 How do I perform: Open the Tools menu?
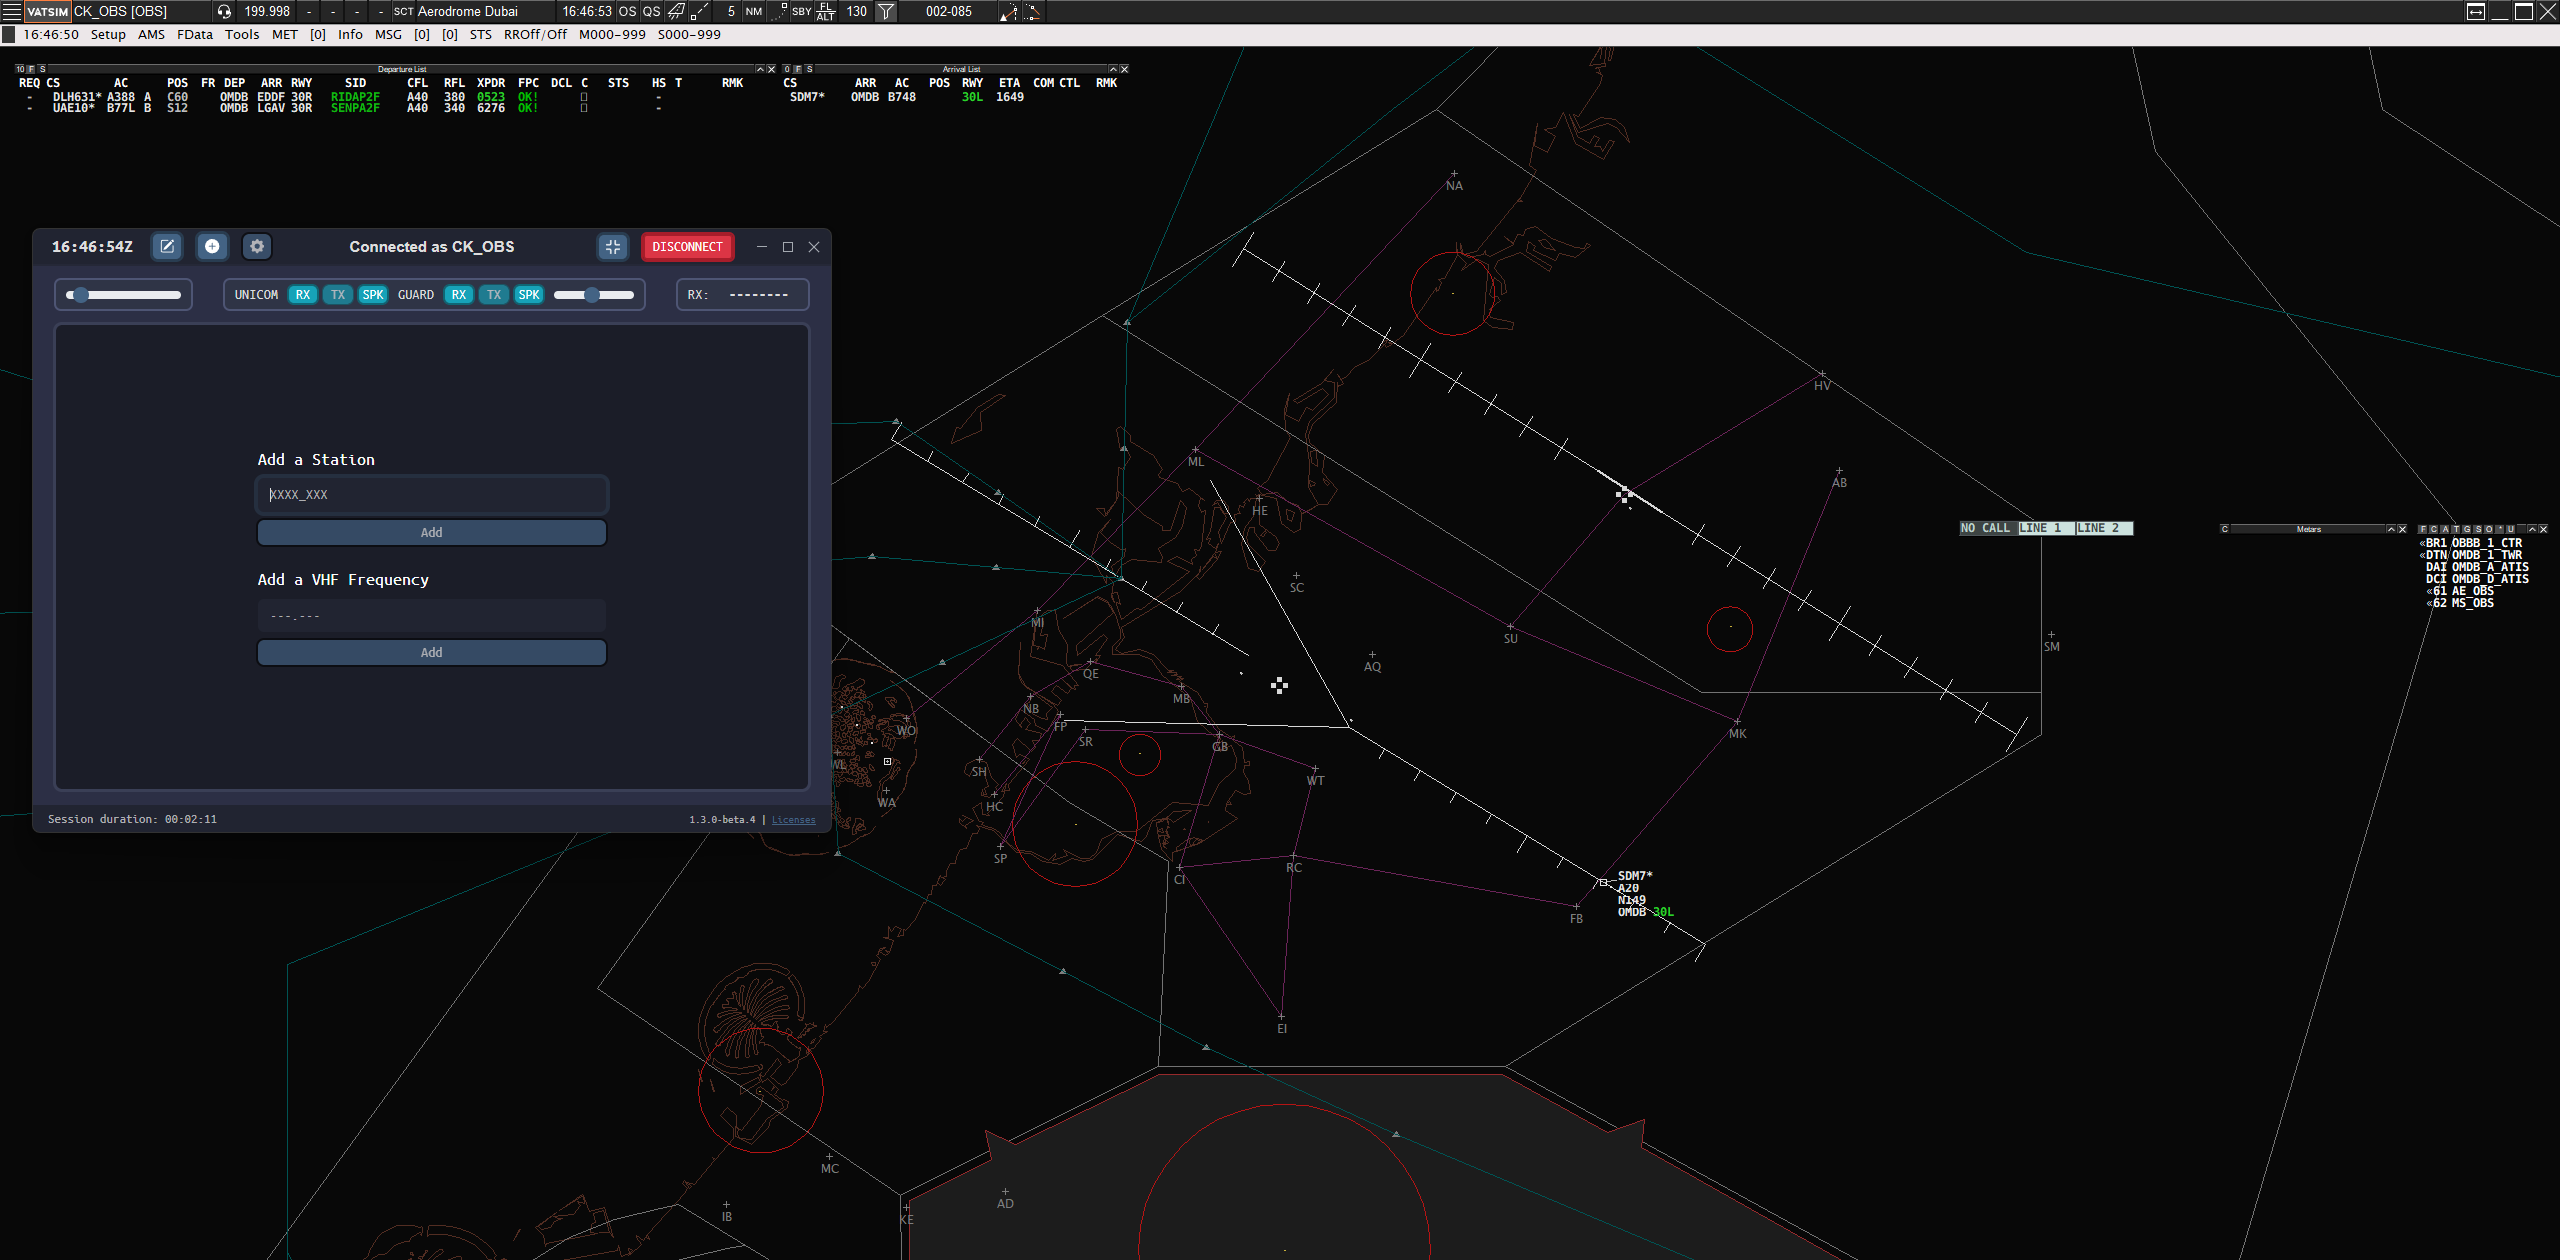[242, 34]
